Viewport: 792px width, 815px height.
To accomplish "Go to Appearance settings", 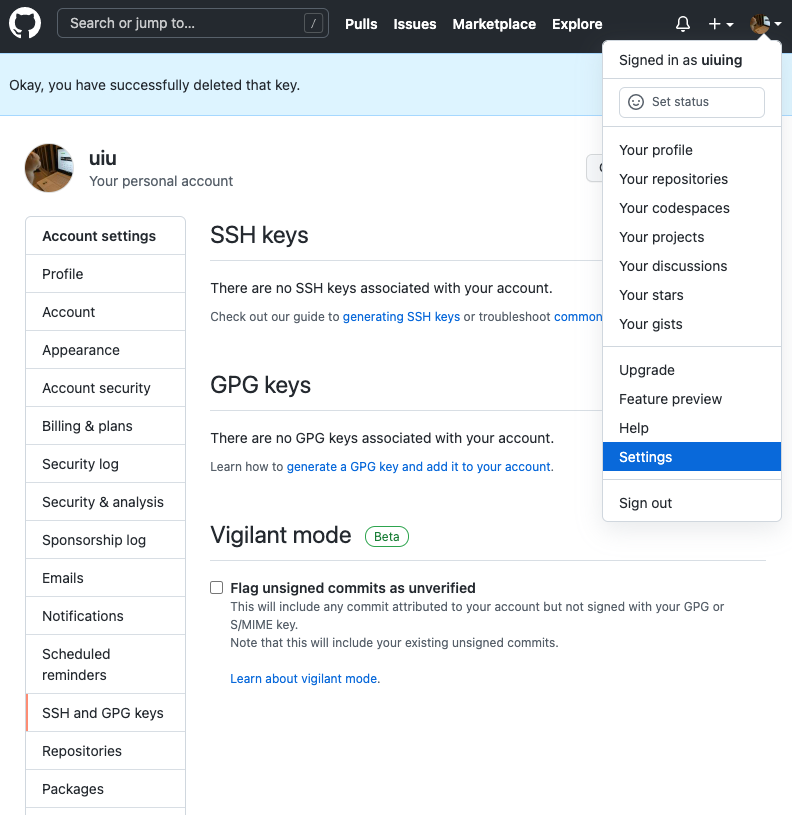I will click(105, 350).
